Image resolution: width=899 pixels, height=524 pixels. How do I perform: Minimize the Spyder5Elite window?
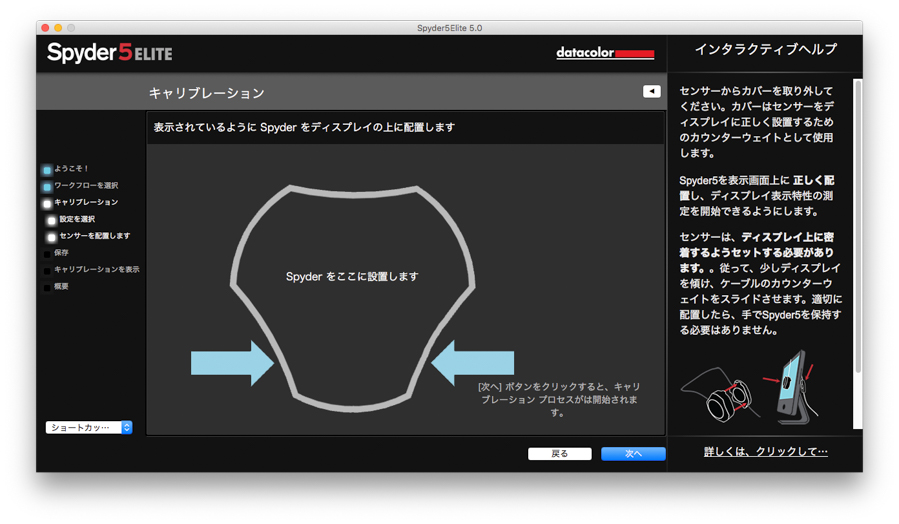[58, 28]
